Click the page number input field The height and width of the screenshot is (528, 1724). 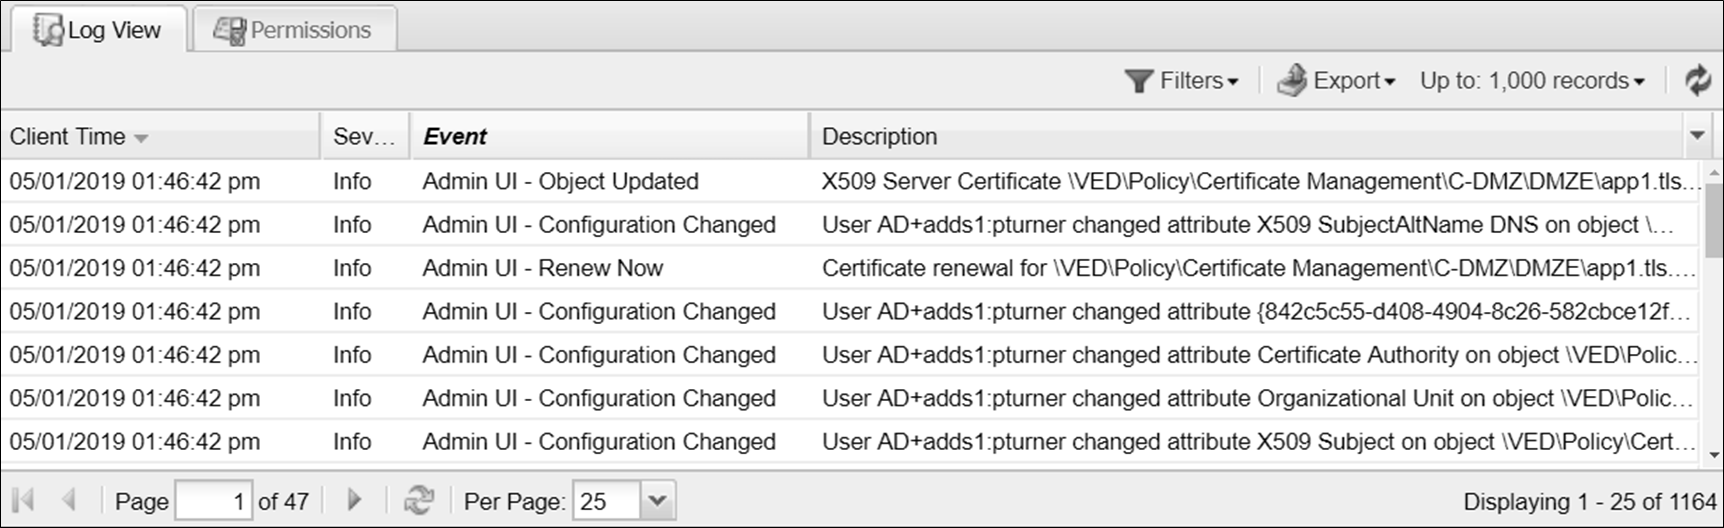(213, 501)
